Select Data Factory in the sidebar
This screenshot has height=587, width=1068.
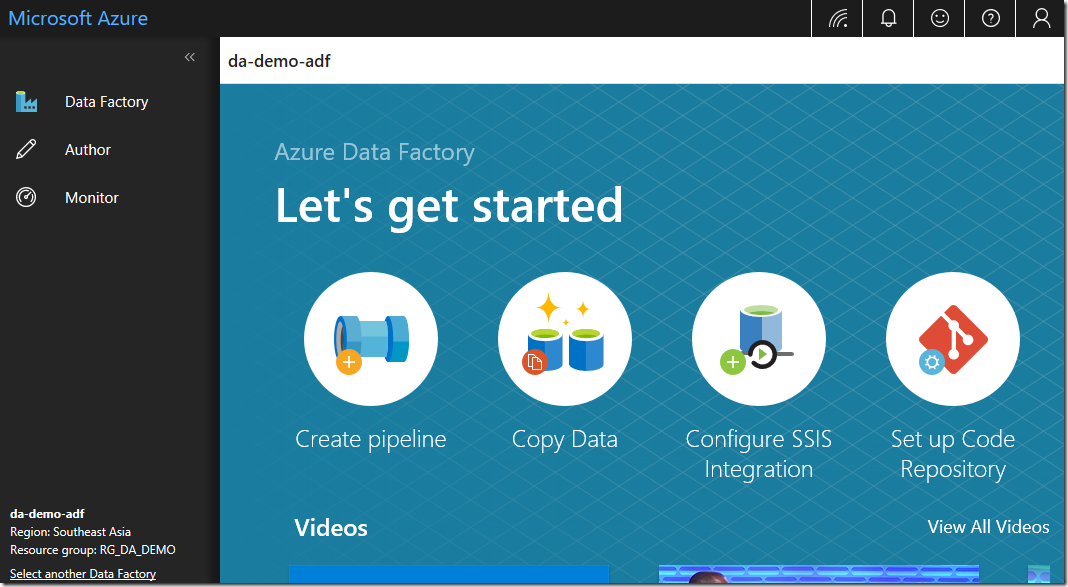click(x=106, y=102)
